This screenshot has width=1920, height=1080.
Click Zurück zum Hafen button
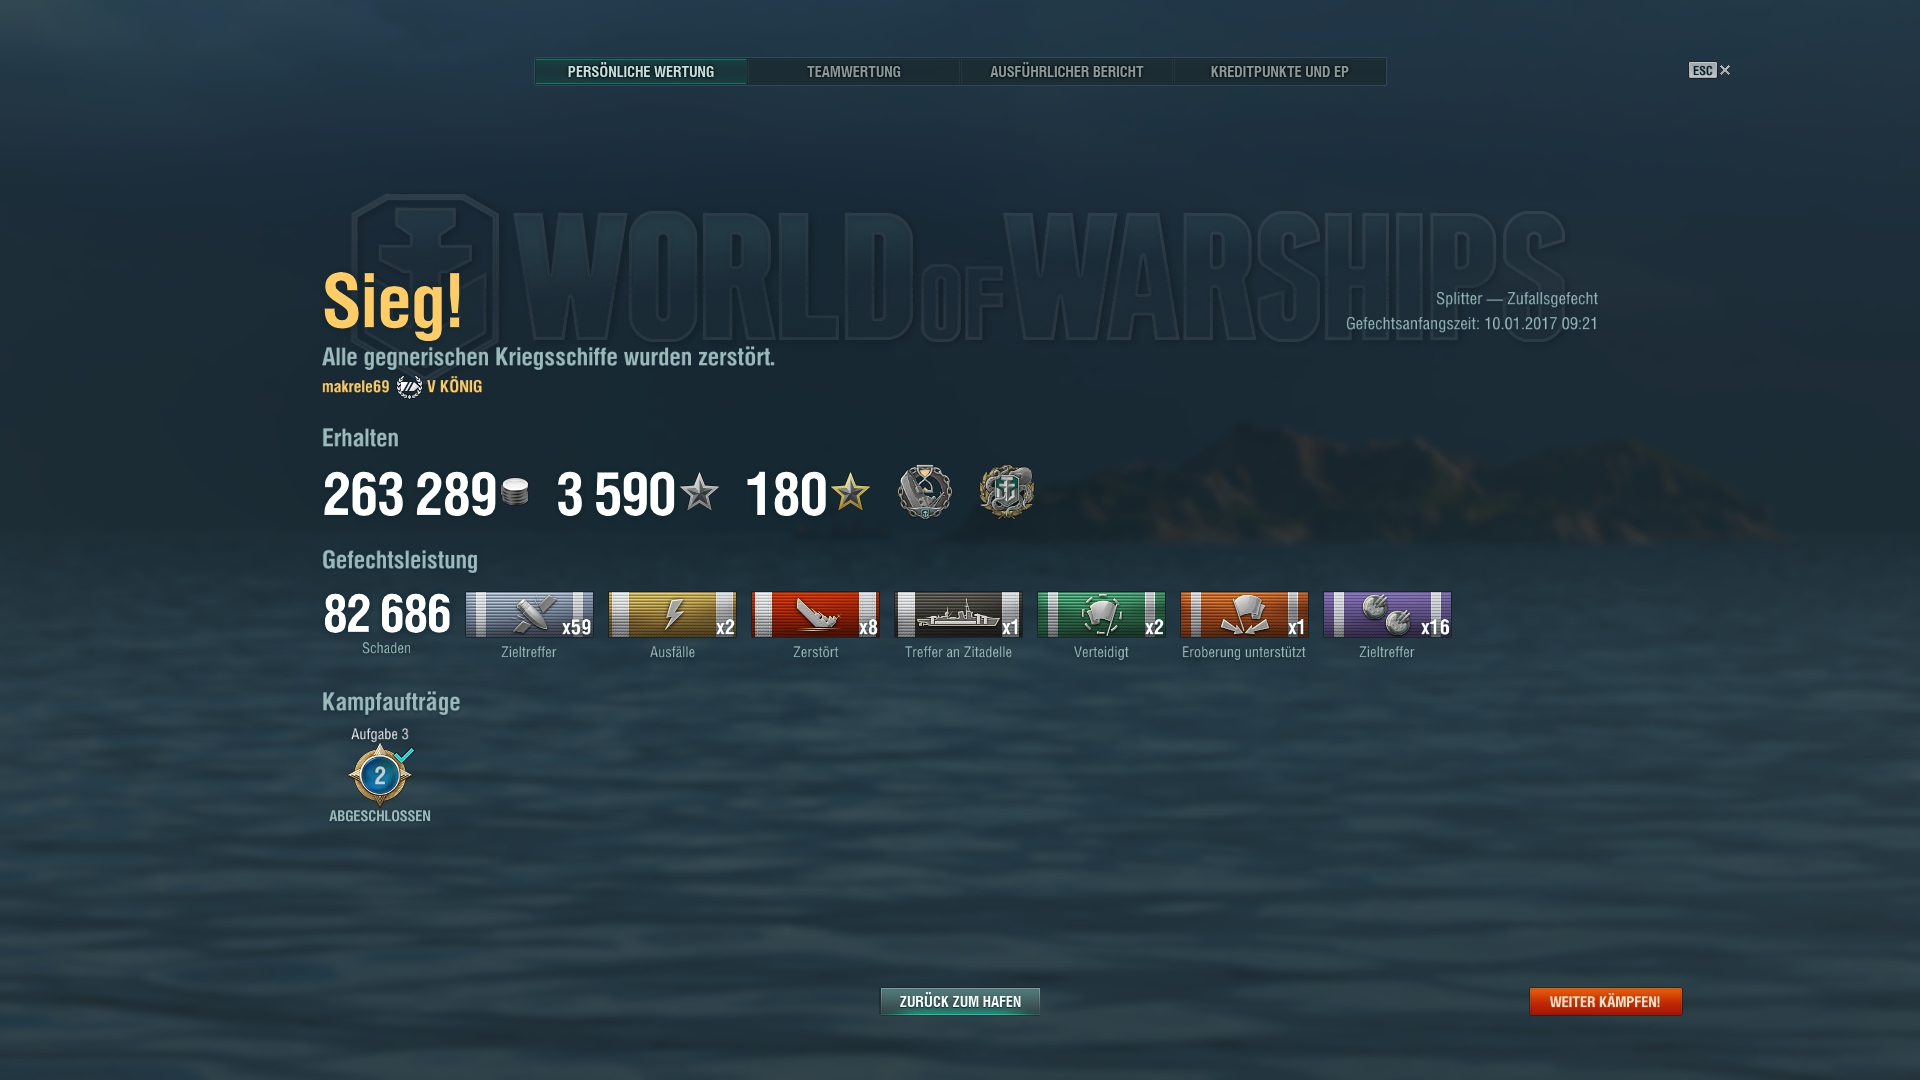point(960,1001)
